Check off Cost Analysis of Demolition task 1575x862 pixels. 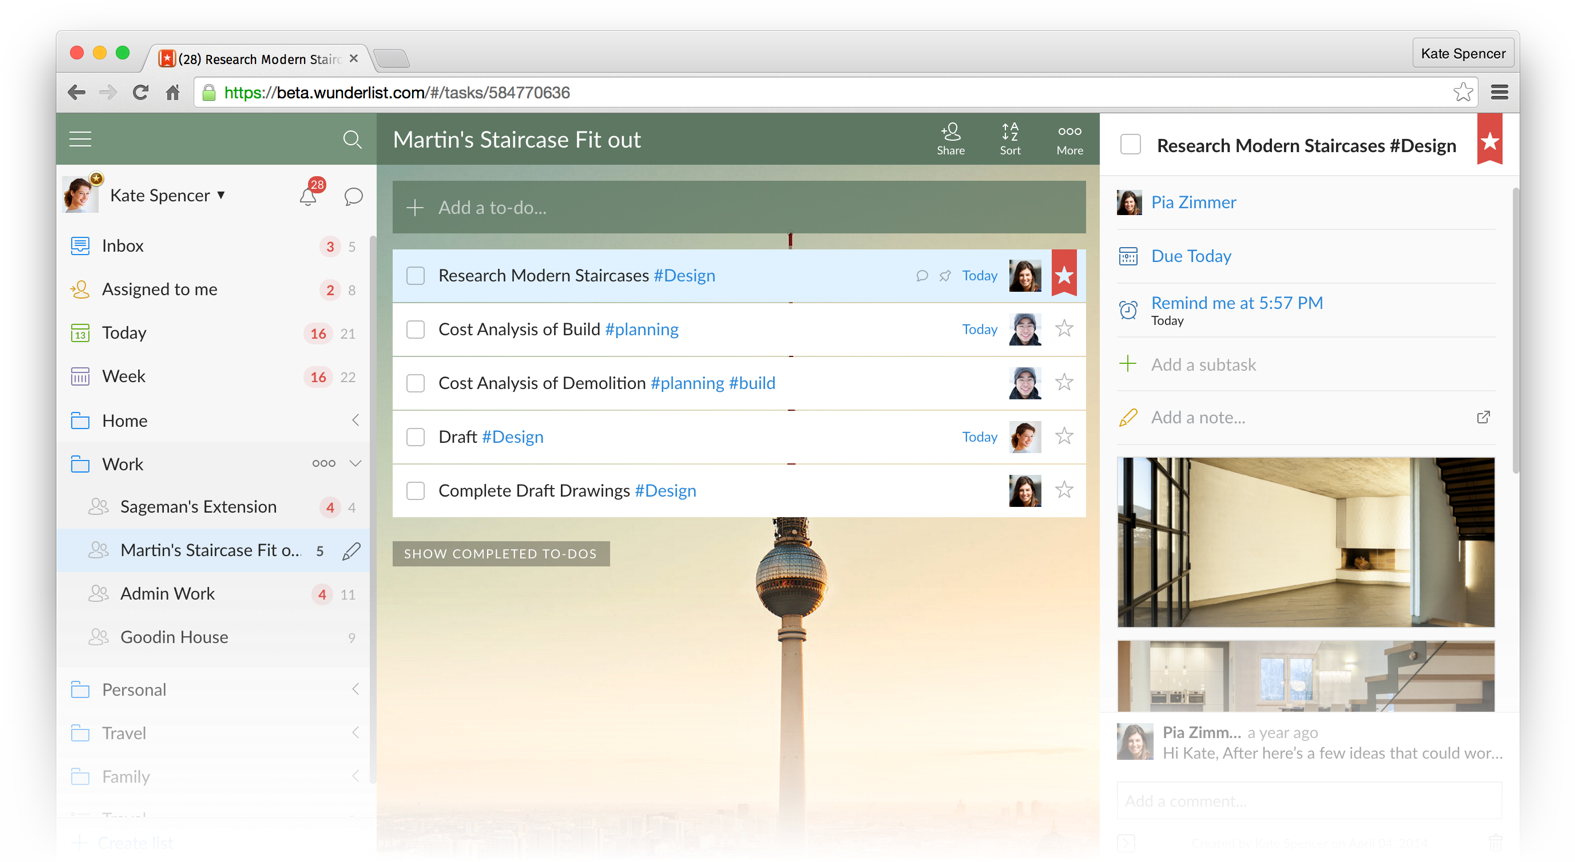tap(416, 383)
